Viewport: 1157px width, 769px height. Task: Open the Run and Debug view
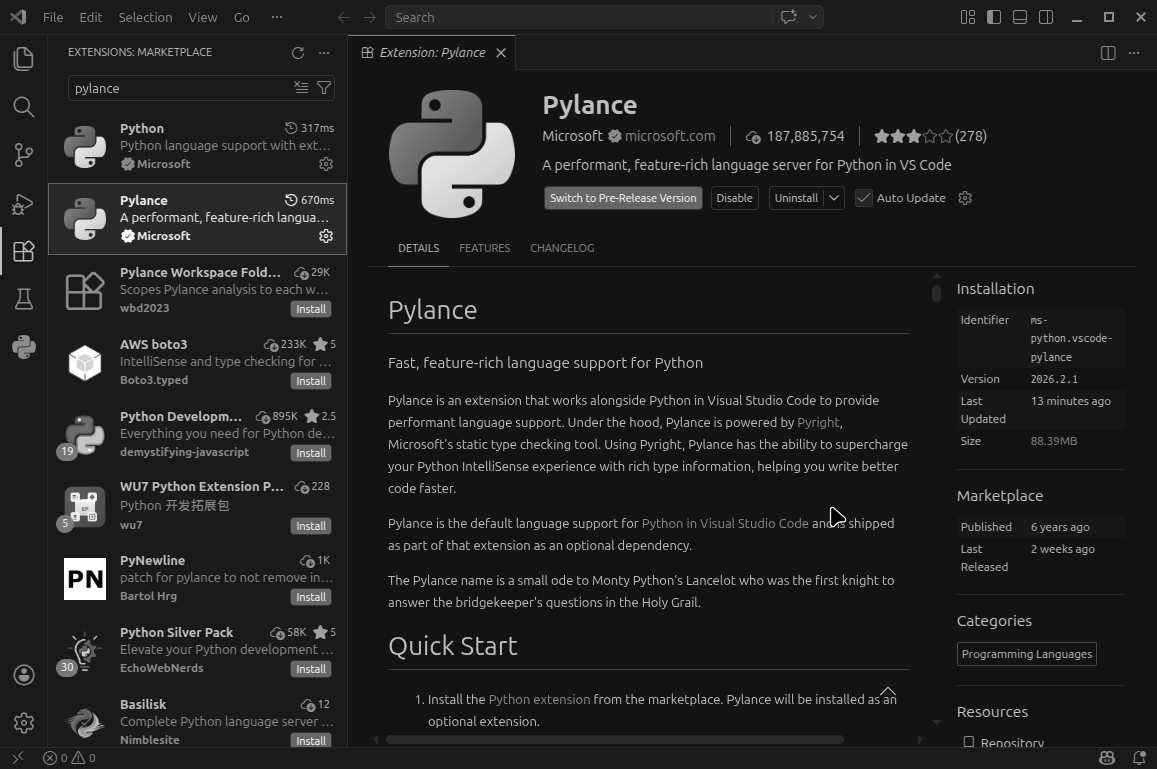click(24, 204)
